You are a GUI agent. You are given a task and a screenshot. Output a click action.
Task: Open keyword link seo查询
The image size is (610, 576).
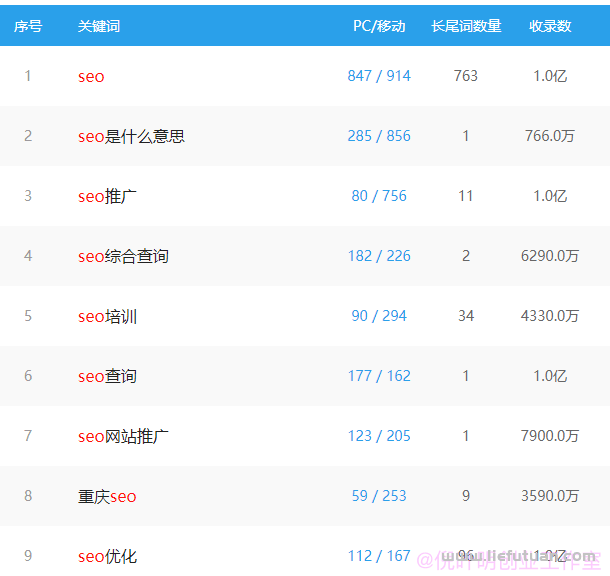click(x=107, y=376)
